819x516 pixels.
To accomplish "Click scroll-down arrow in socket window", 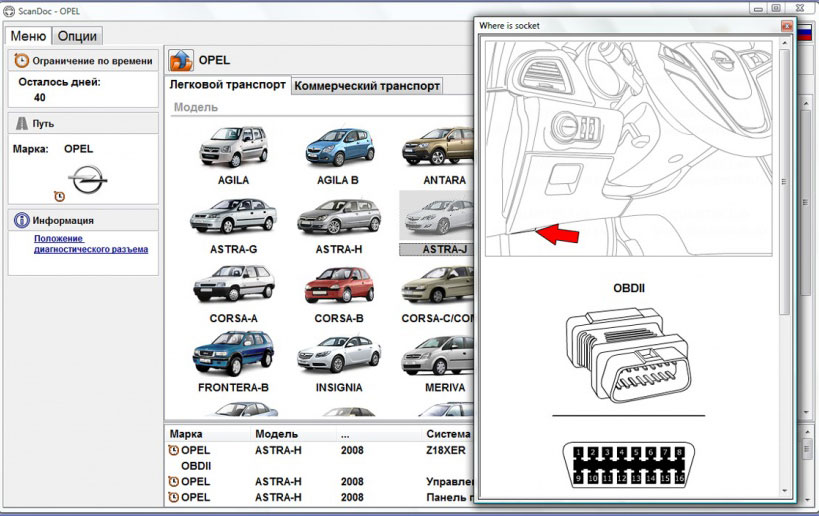I will click(x=785, y=491).
